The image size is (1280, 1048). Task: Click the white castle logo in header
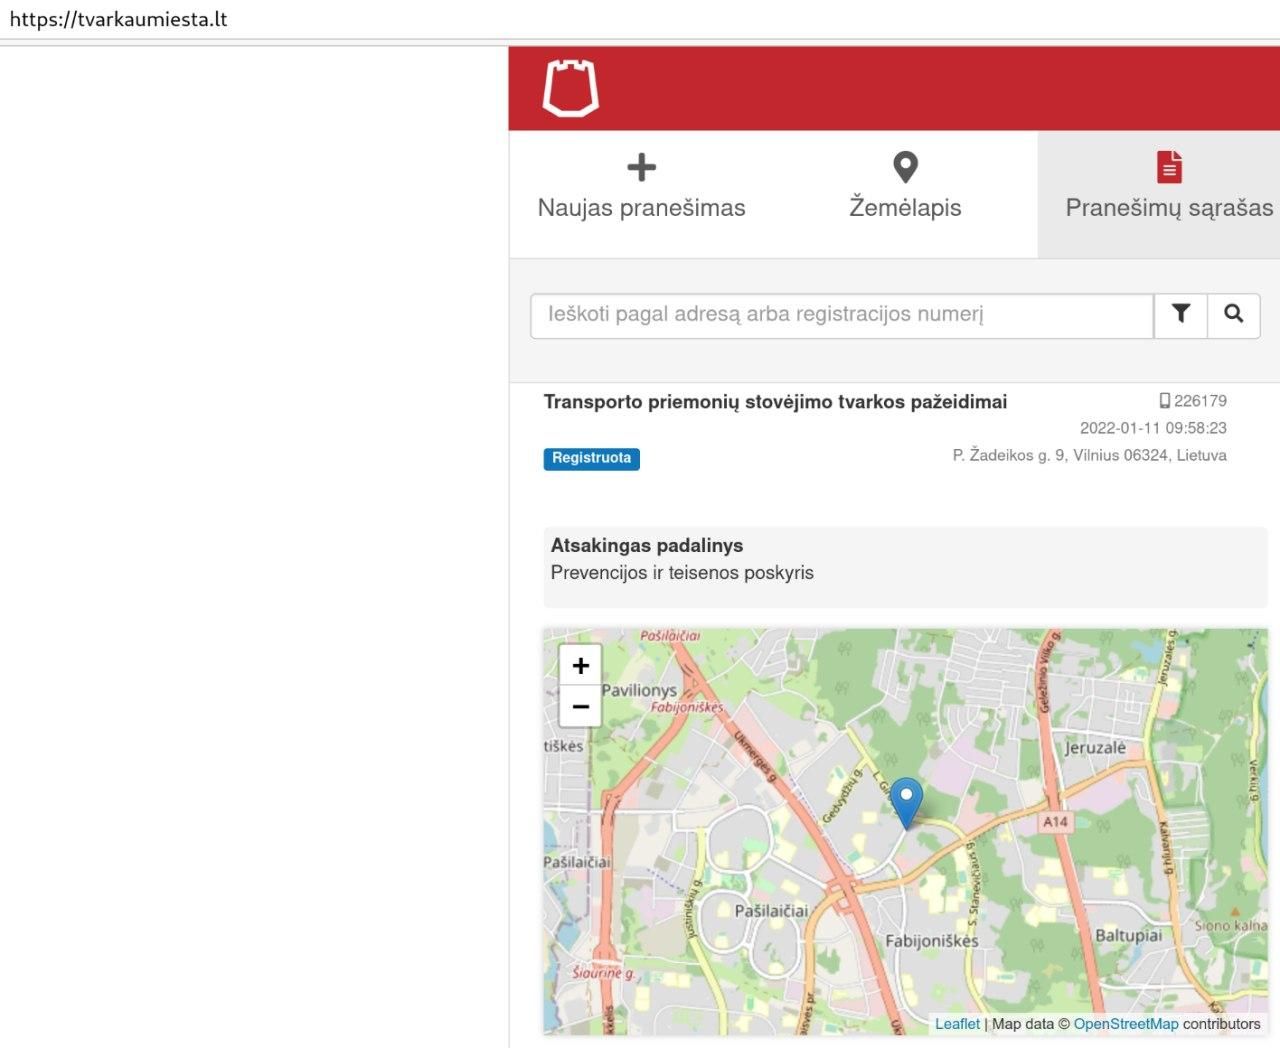570,88
